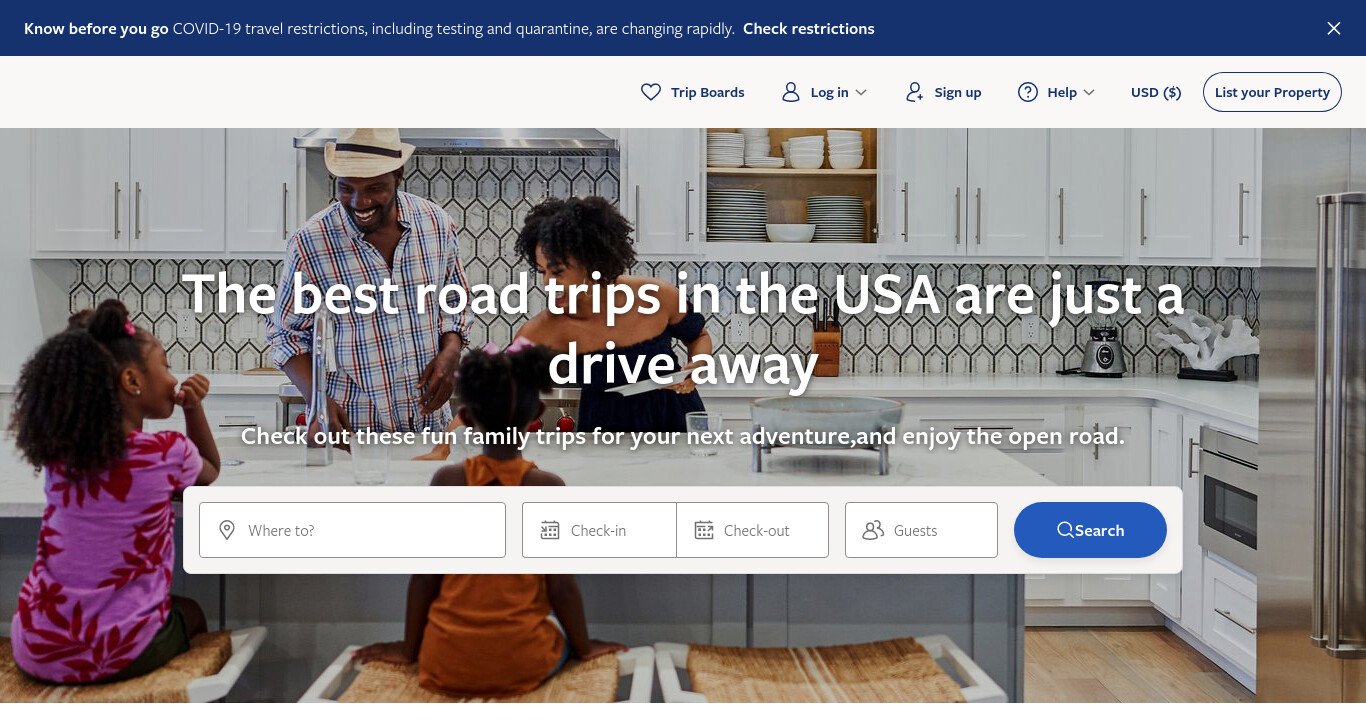Viewport: 1366px width, 728px height.
Task: Click the 'Know before you go' text
Action: (96, 29)
